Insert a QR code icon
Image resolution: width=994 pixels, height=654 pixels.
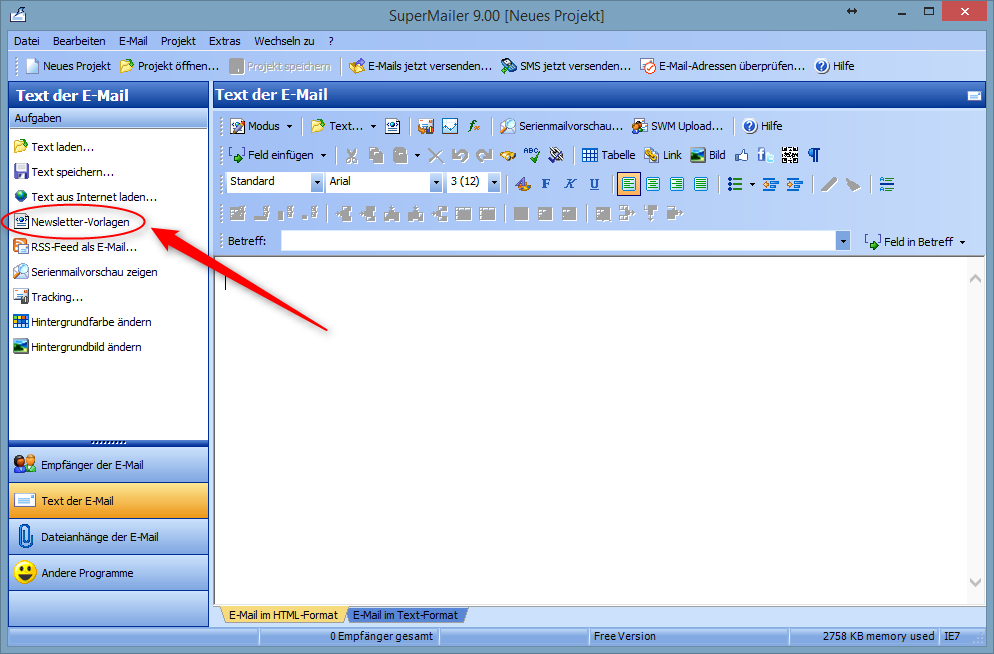[790, 155]
